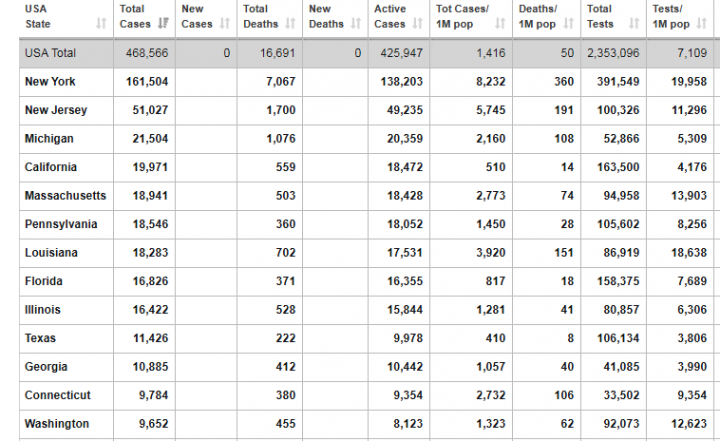The image size is (720, 441).
Task: Open the California state entry
Action: tap(51, 167)
